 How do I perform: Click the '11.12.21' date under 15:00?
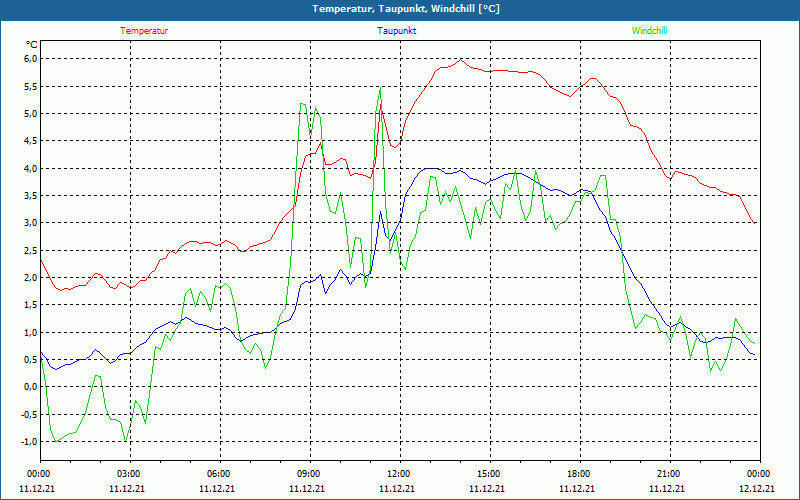coord(487,488)
